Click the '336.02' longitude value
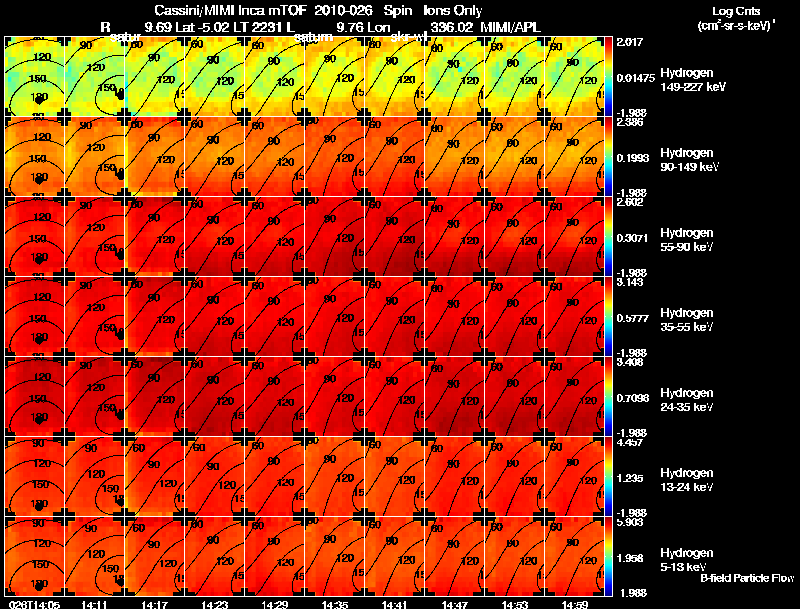 (452, 28)
